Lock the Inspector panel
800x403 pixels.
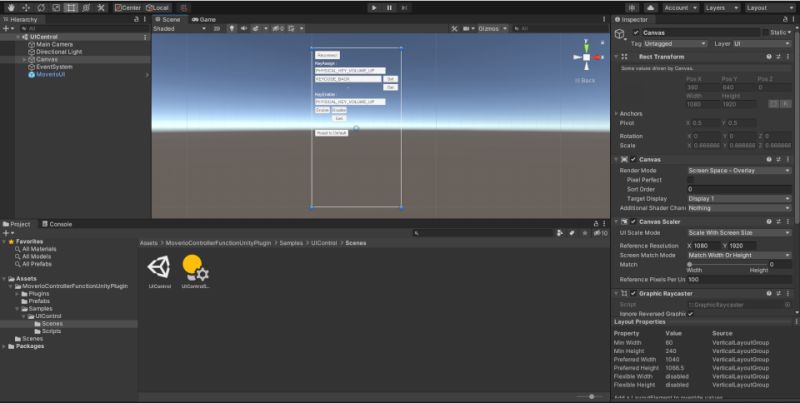783,19
